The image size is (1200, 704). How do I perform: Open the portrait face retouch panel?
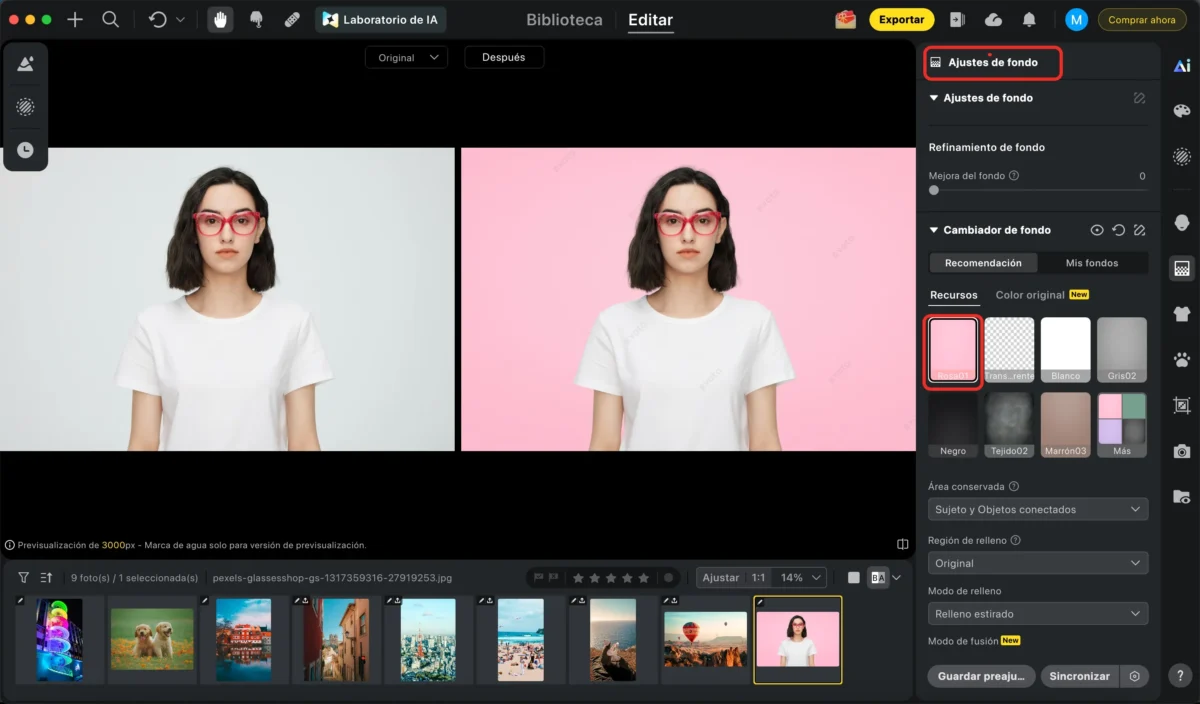1181,222
